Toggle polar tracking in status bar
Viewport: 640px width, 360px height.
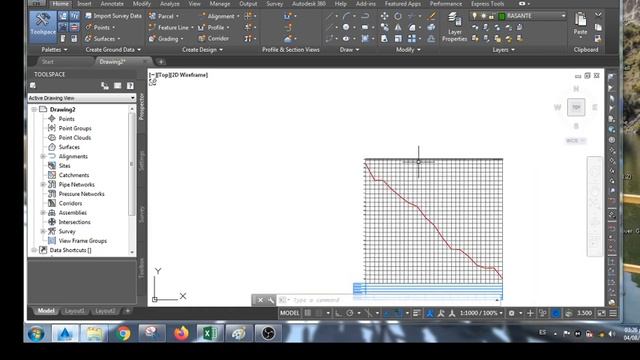350,313
